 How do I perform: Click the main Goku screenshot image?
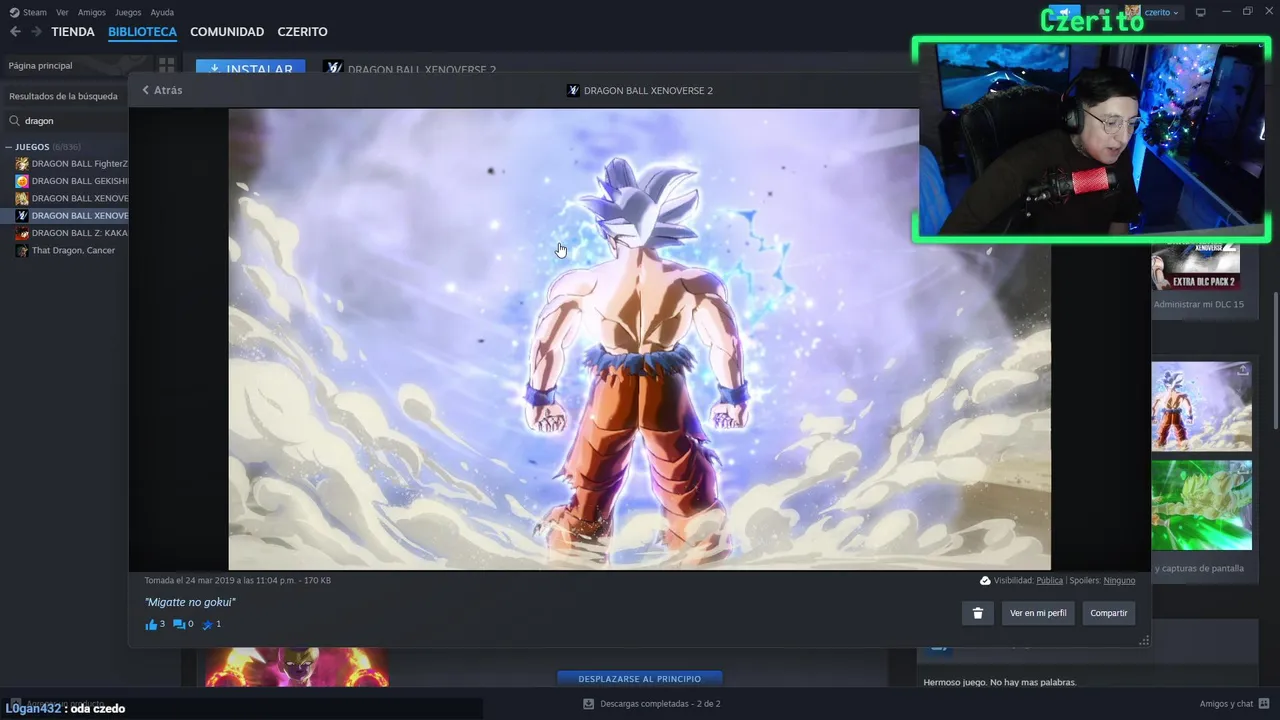pos(639,339)
